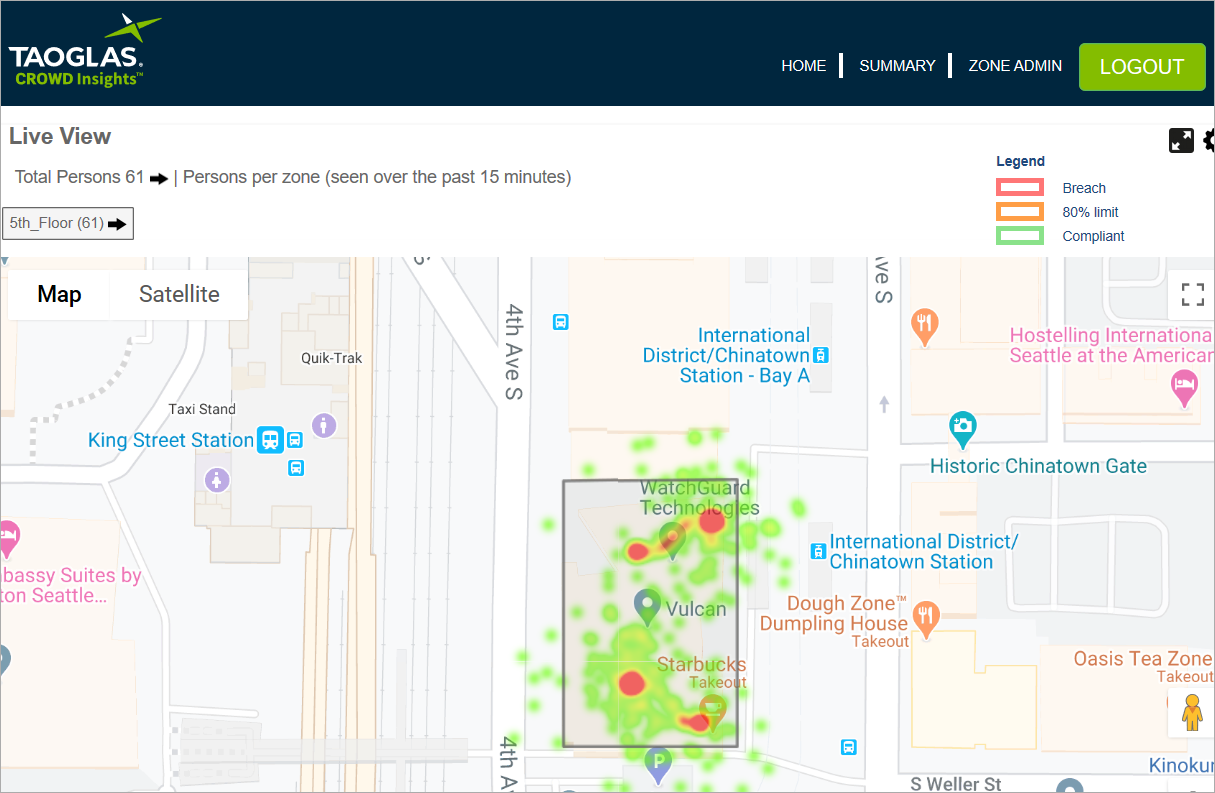This screenshot has width=1215, height=793.
Task: Switch to the Map view tab
Action: [58, 294]
